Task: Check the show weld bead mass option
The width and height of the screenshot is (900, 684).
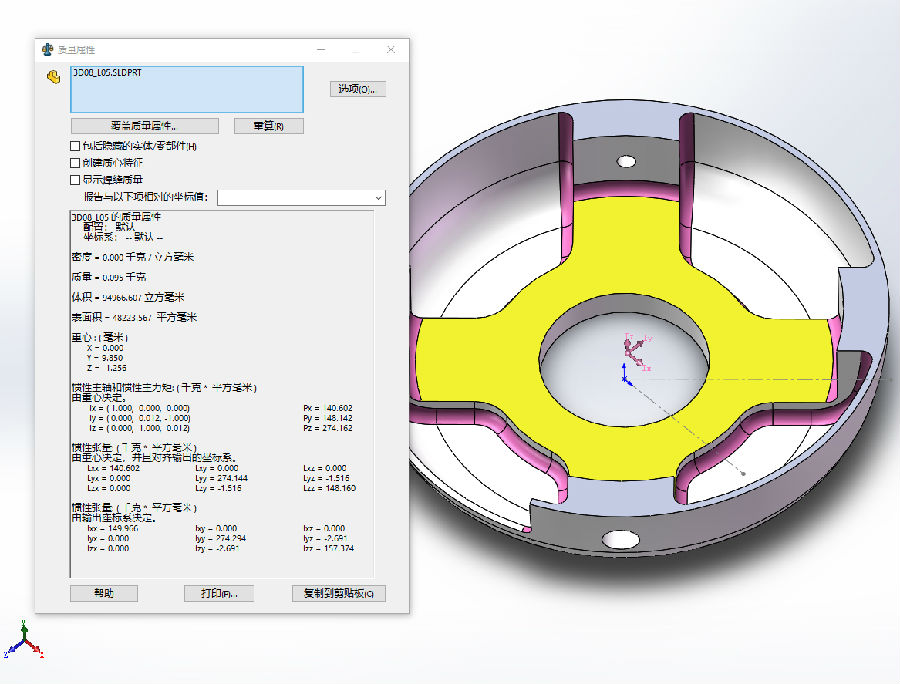Action: pyautogui.click(x=75, y=179)
